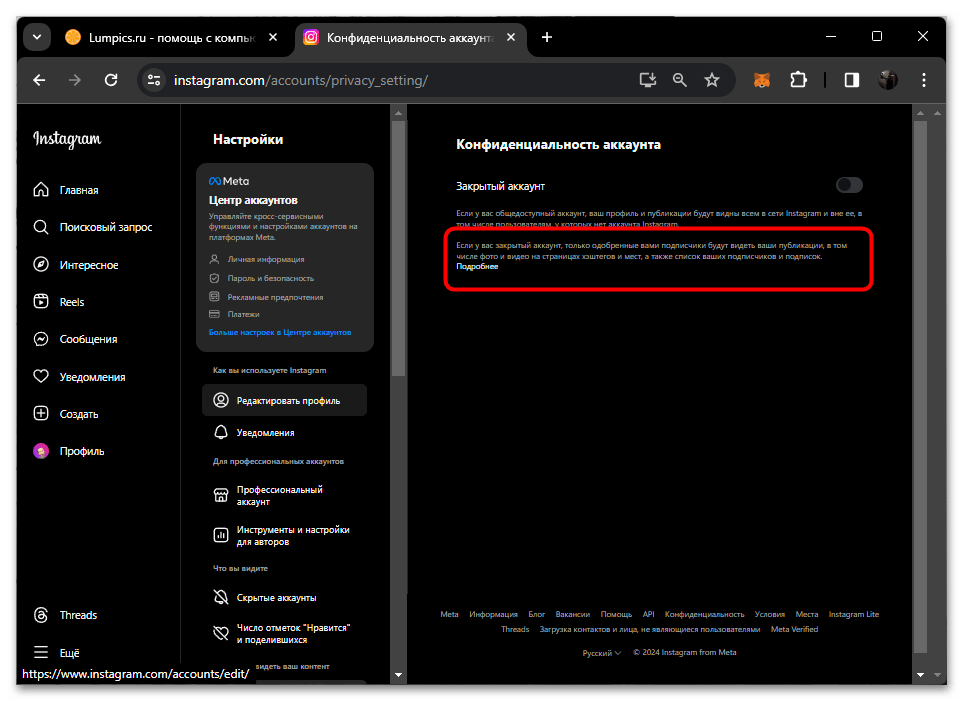963x701 pixels.
Task: Click the Instagram logo
Action: click(x=67, y=139)
